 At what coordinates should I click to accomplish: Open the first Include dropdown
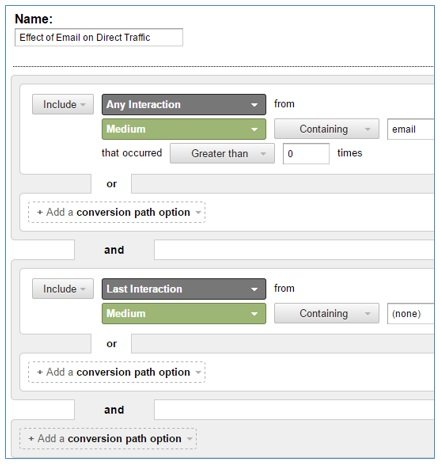tap(63, 105)
